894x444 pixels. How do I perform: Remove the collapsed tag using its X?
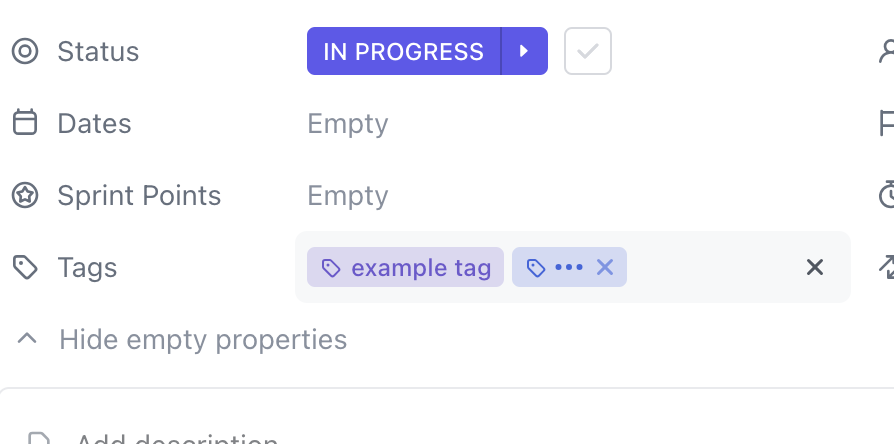coord(604,267)
